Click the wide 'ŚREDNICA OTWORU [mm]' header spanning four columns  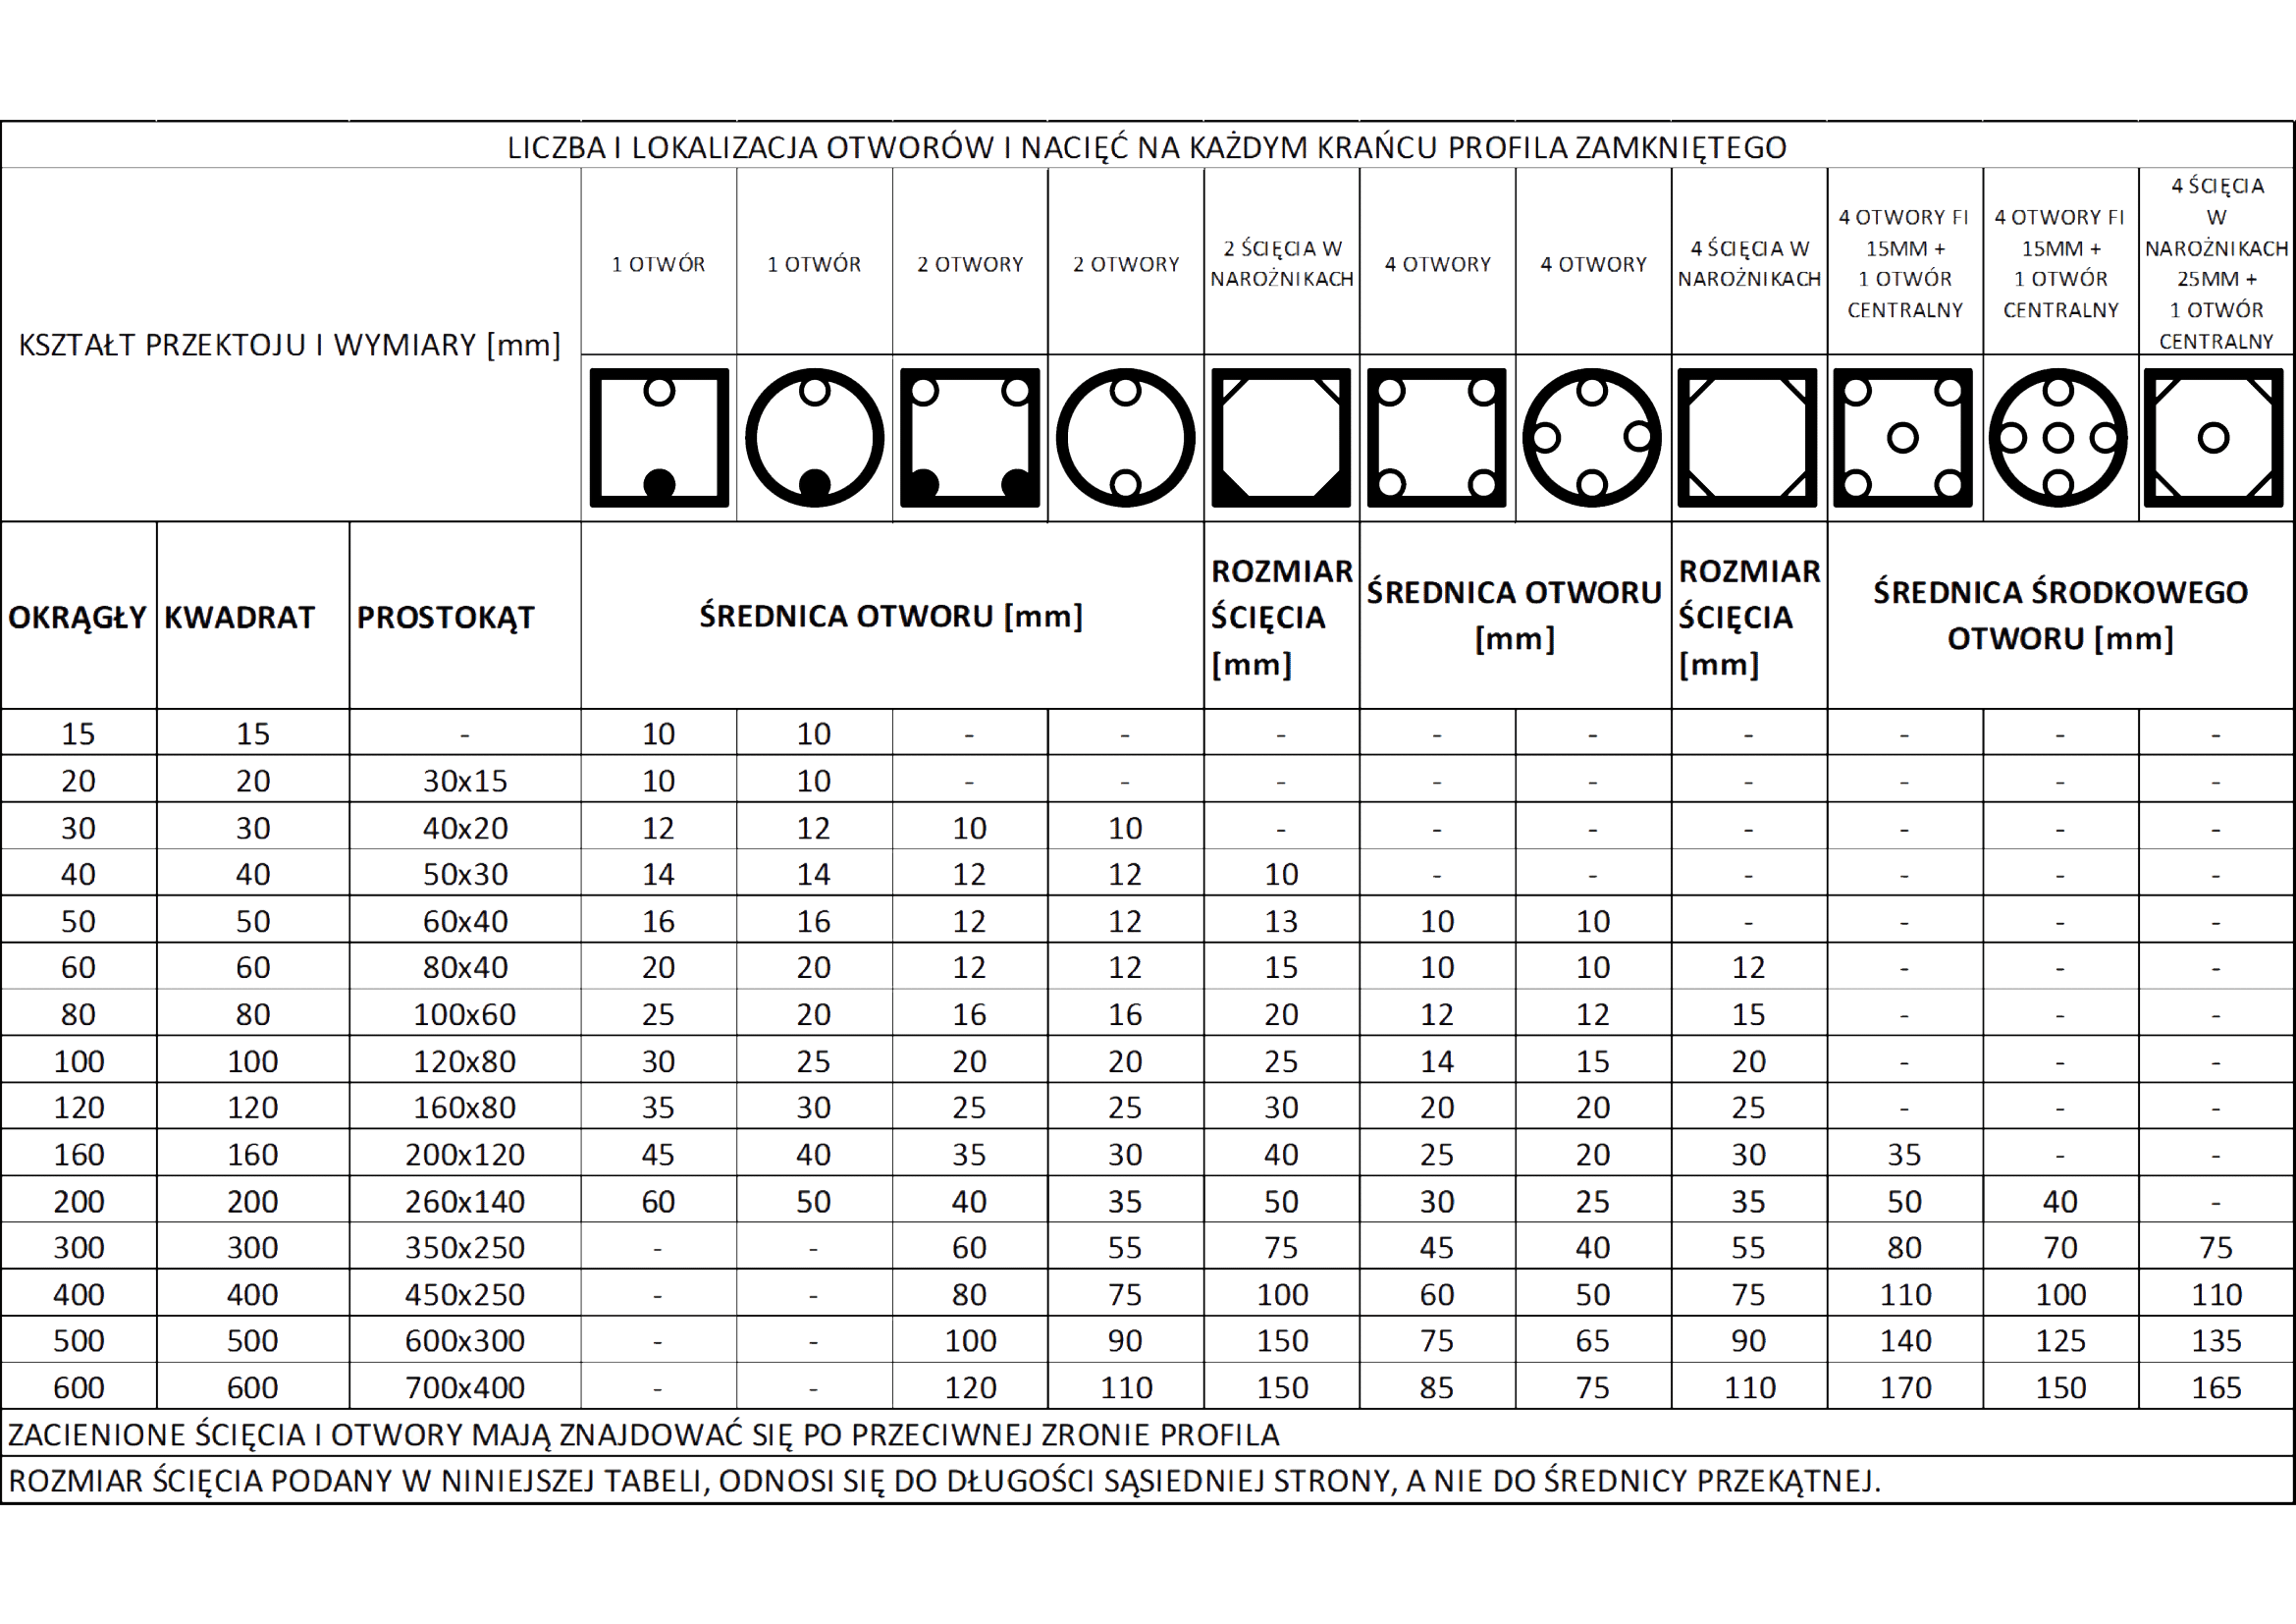point(891,615)
